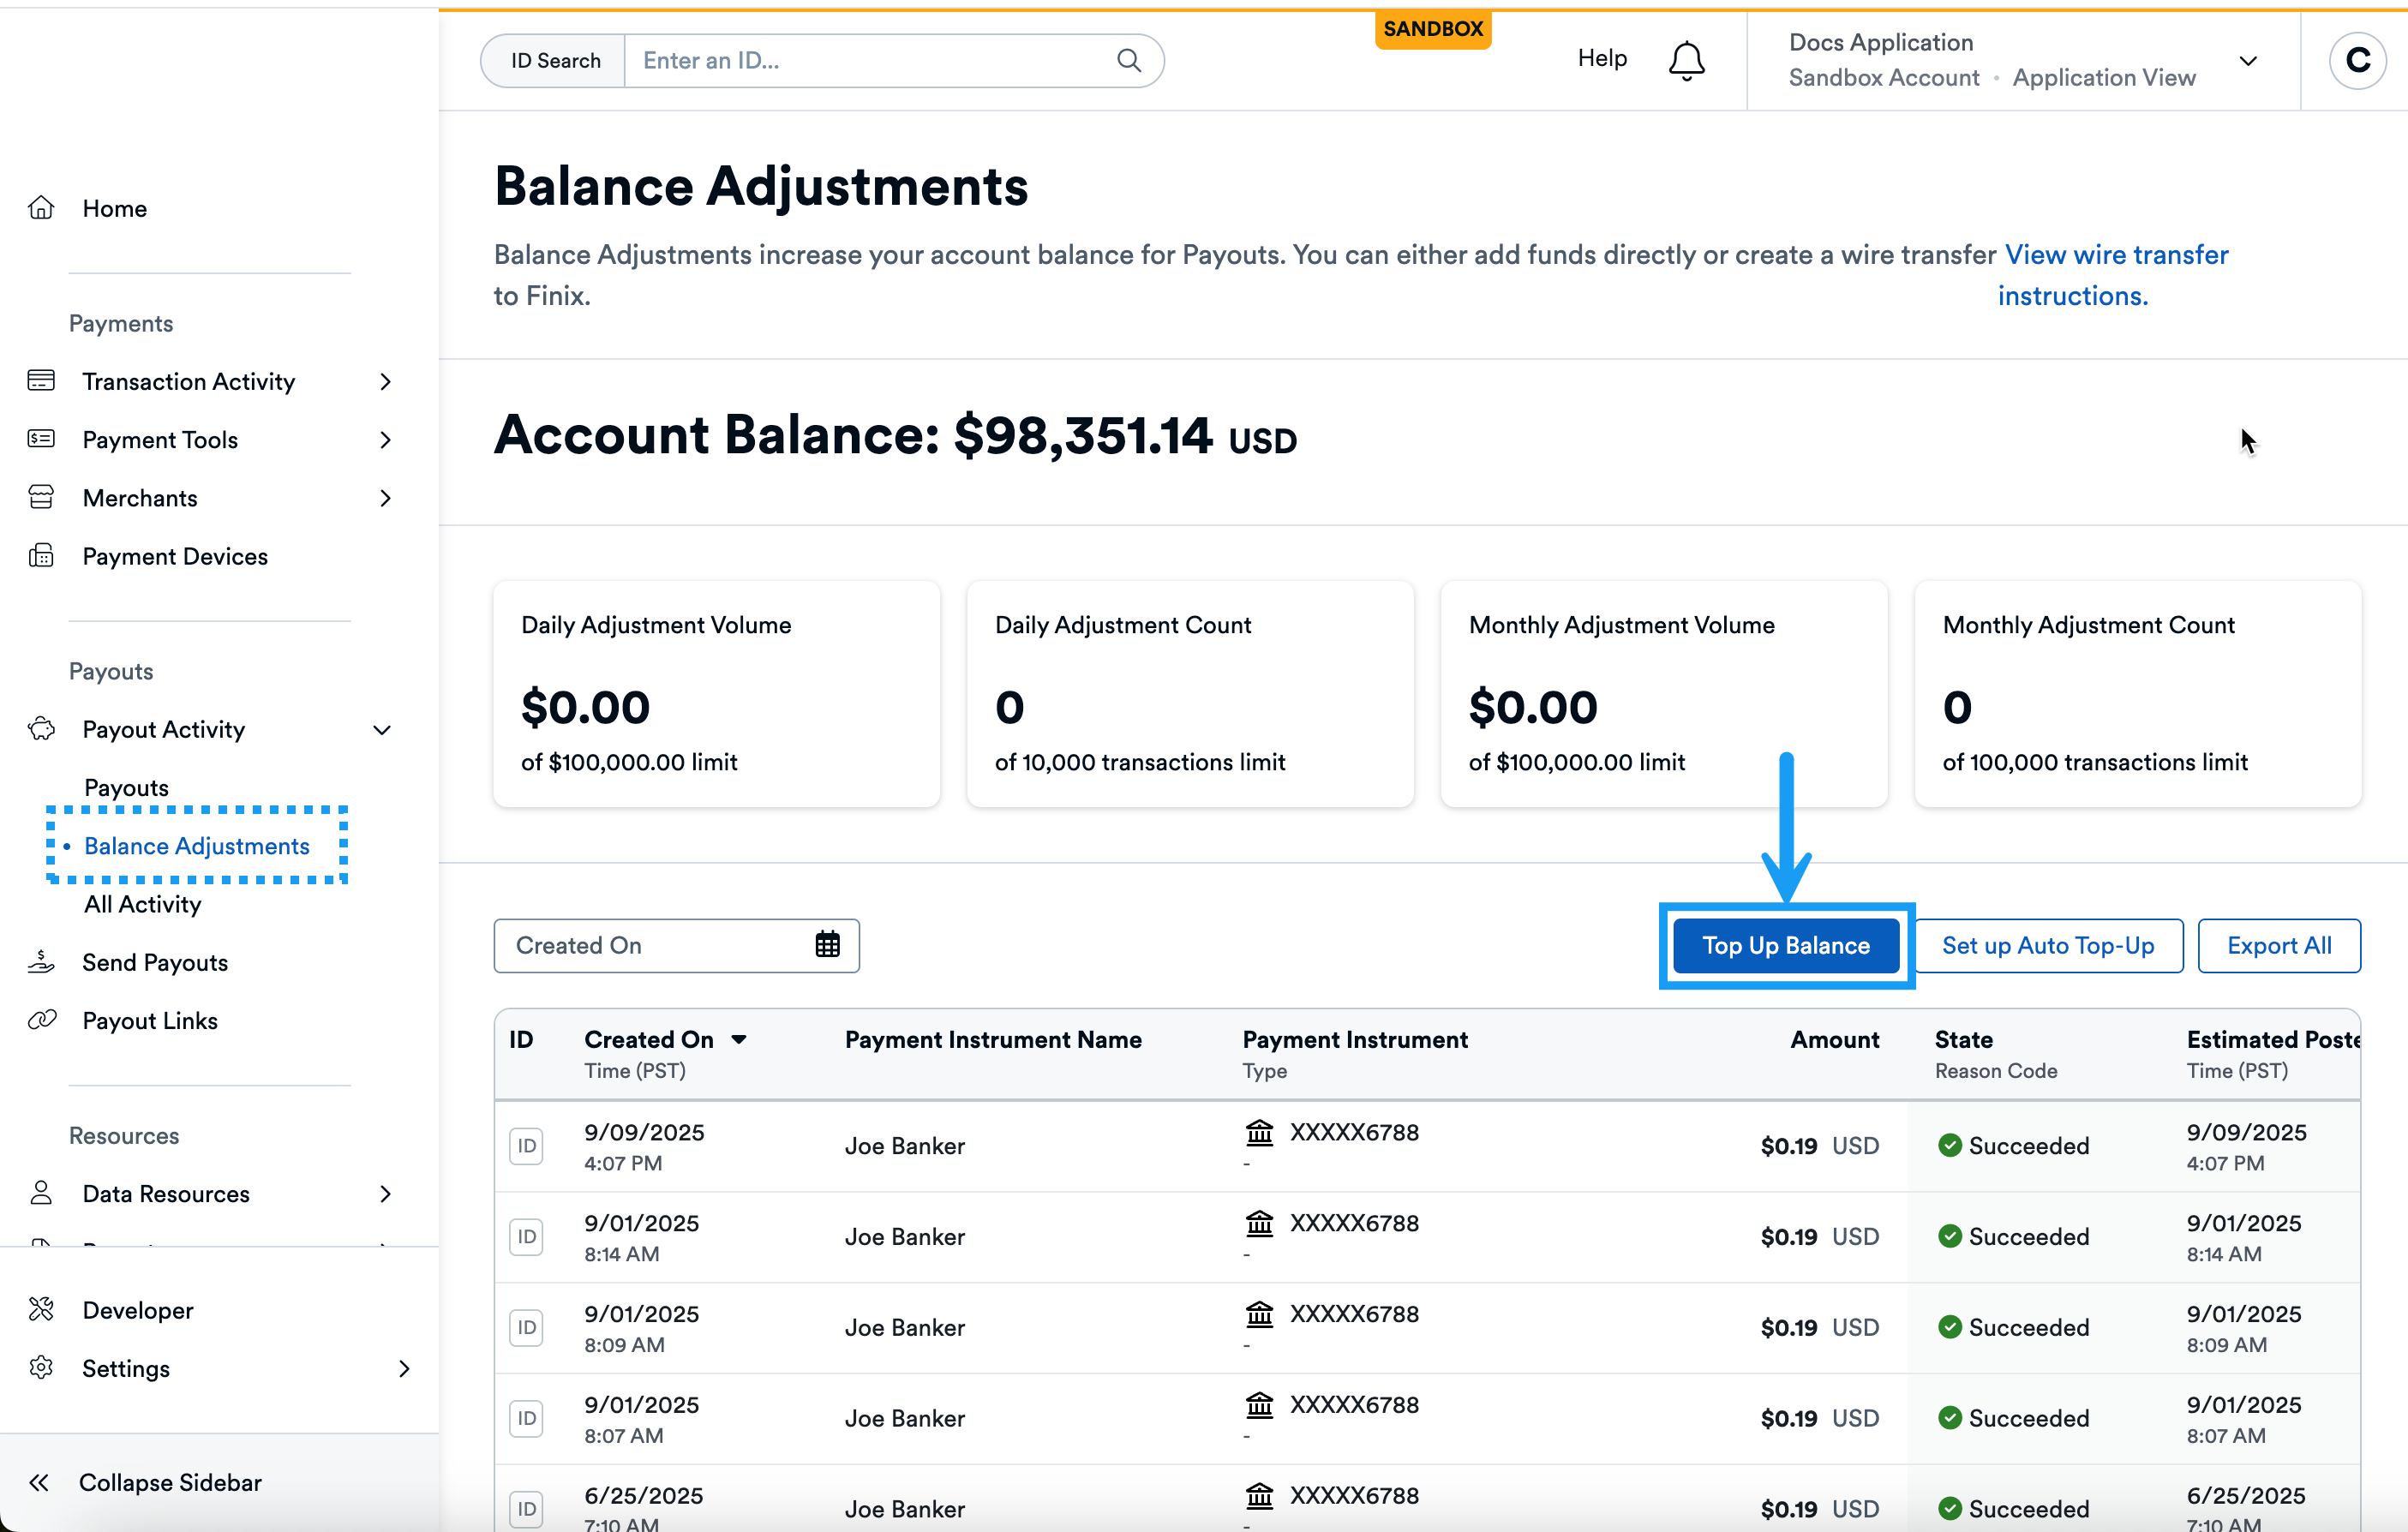Open notifications via the bell icon

pos(1687,60)
